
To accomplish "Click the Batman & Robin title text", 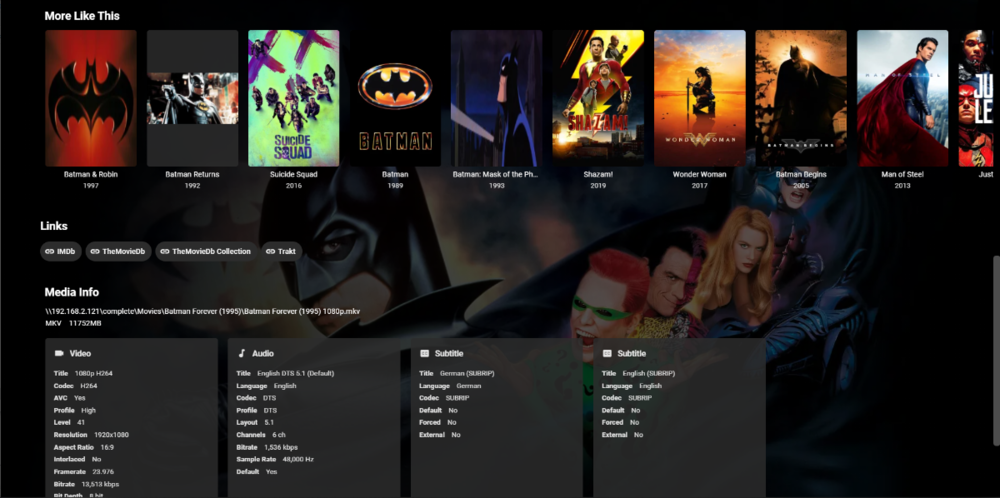I will (91, 174).
